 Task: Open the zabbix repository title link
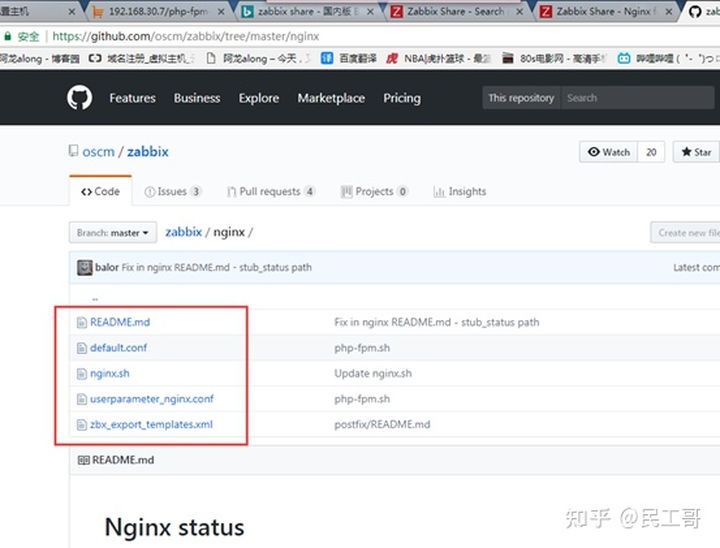coord(148,152)
